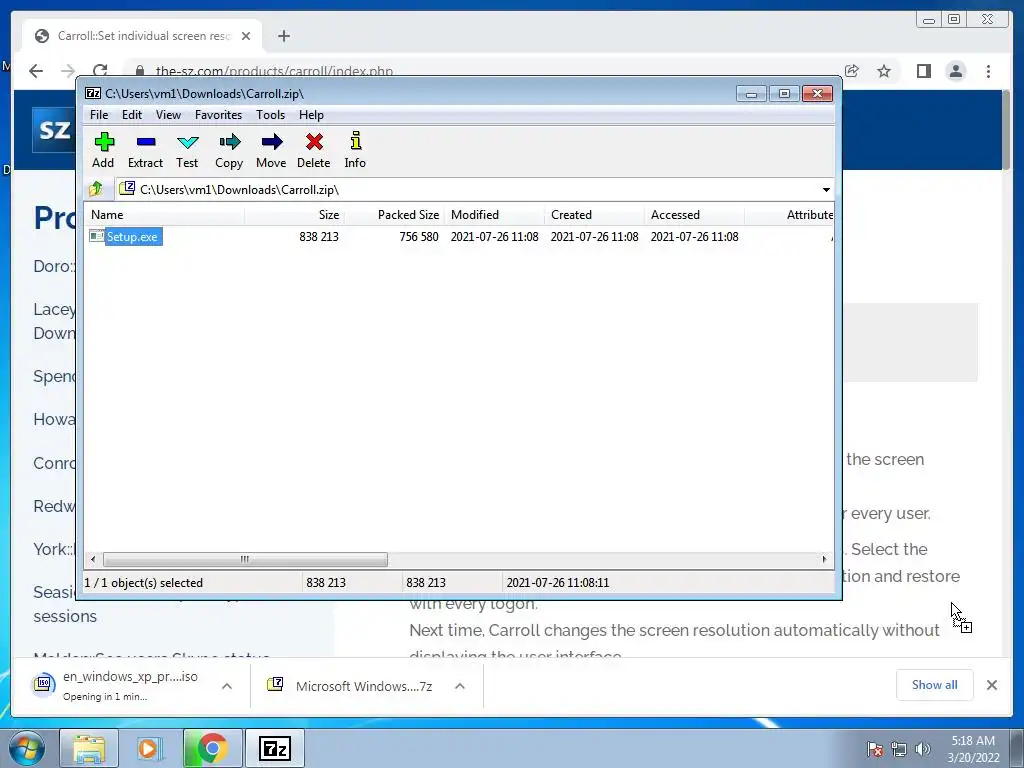Sort by the Modified column header
The width and height of the screenshot is (1024, 768).
(x=494, y=215)
